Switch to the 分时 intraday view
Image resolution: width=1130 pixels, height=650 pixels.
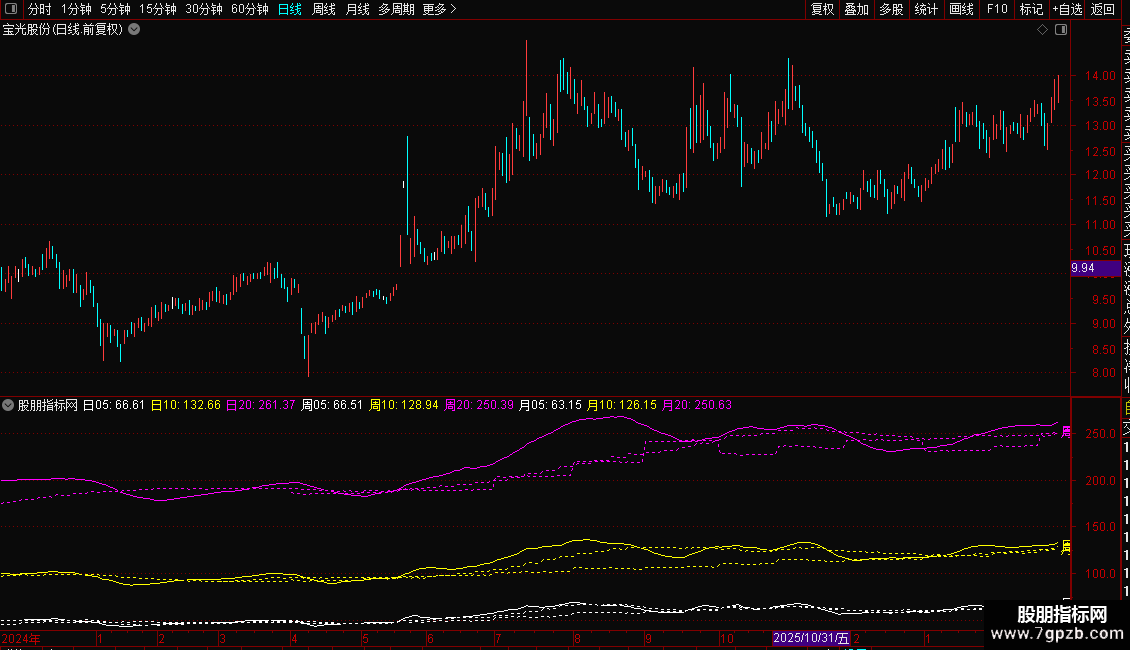point(39,9)
